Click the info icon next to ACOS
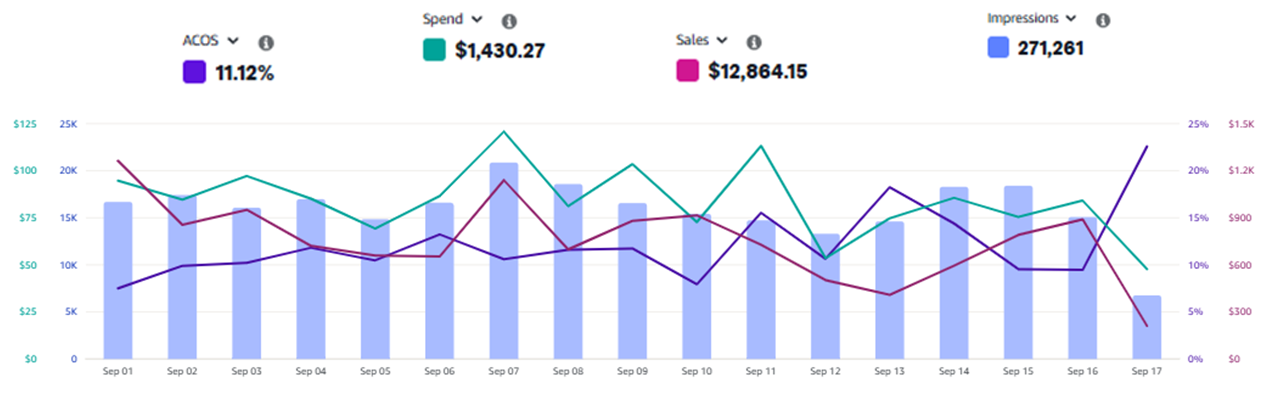The height and width of the screenshot is (404, 1267). [x=266, y=43]
